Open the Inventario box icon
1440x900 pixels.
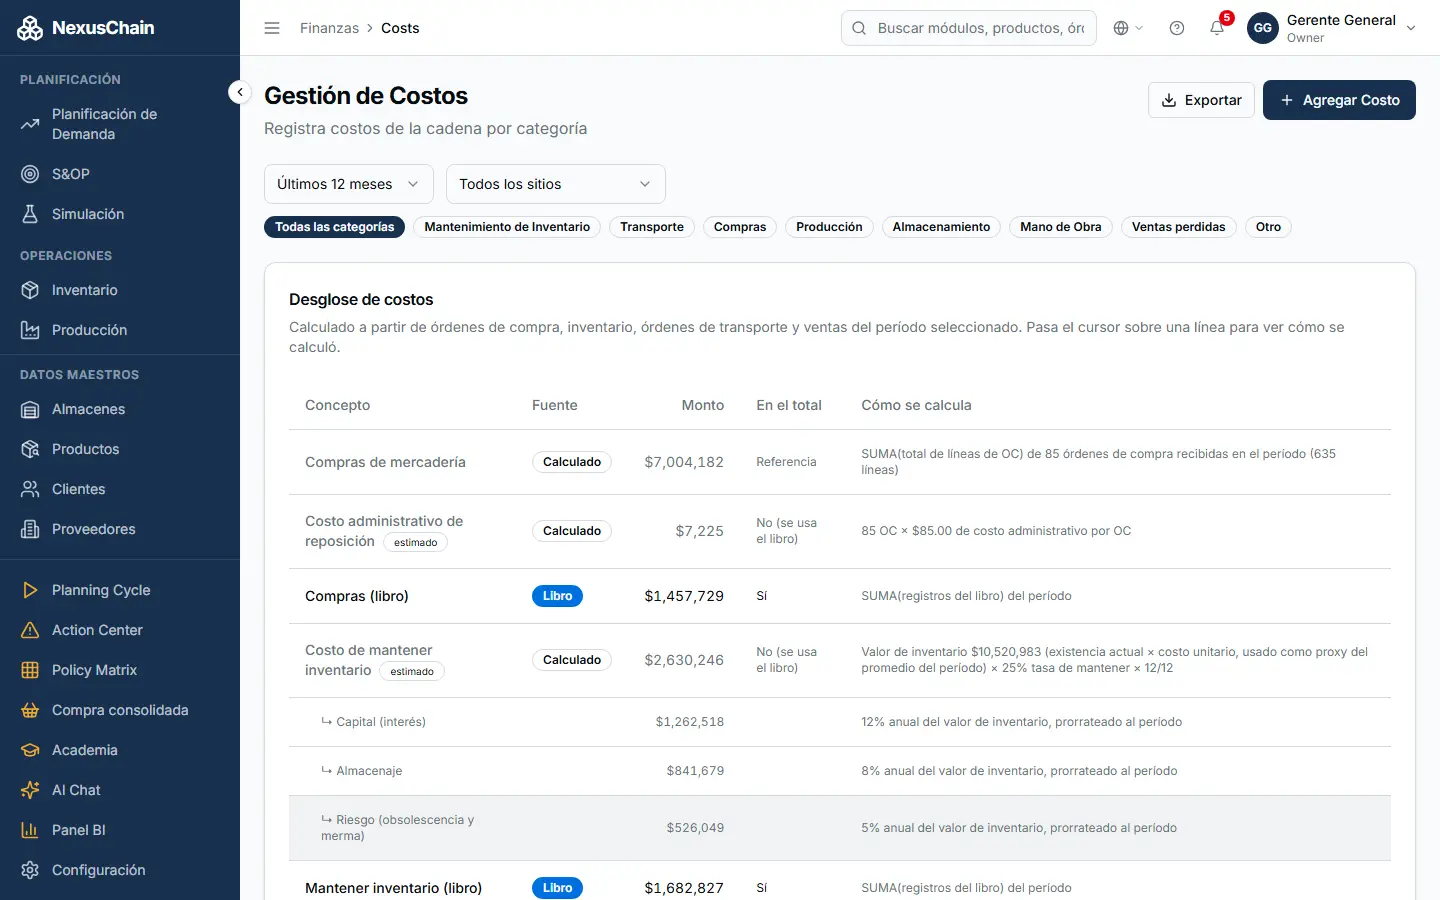pos(30,290)
